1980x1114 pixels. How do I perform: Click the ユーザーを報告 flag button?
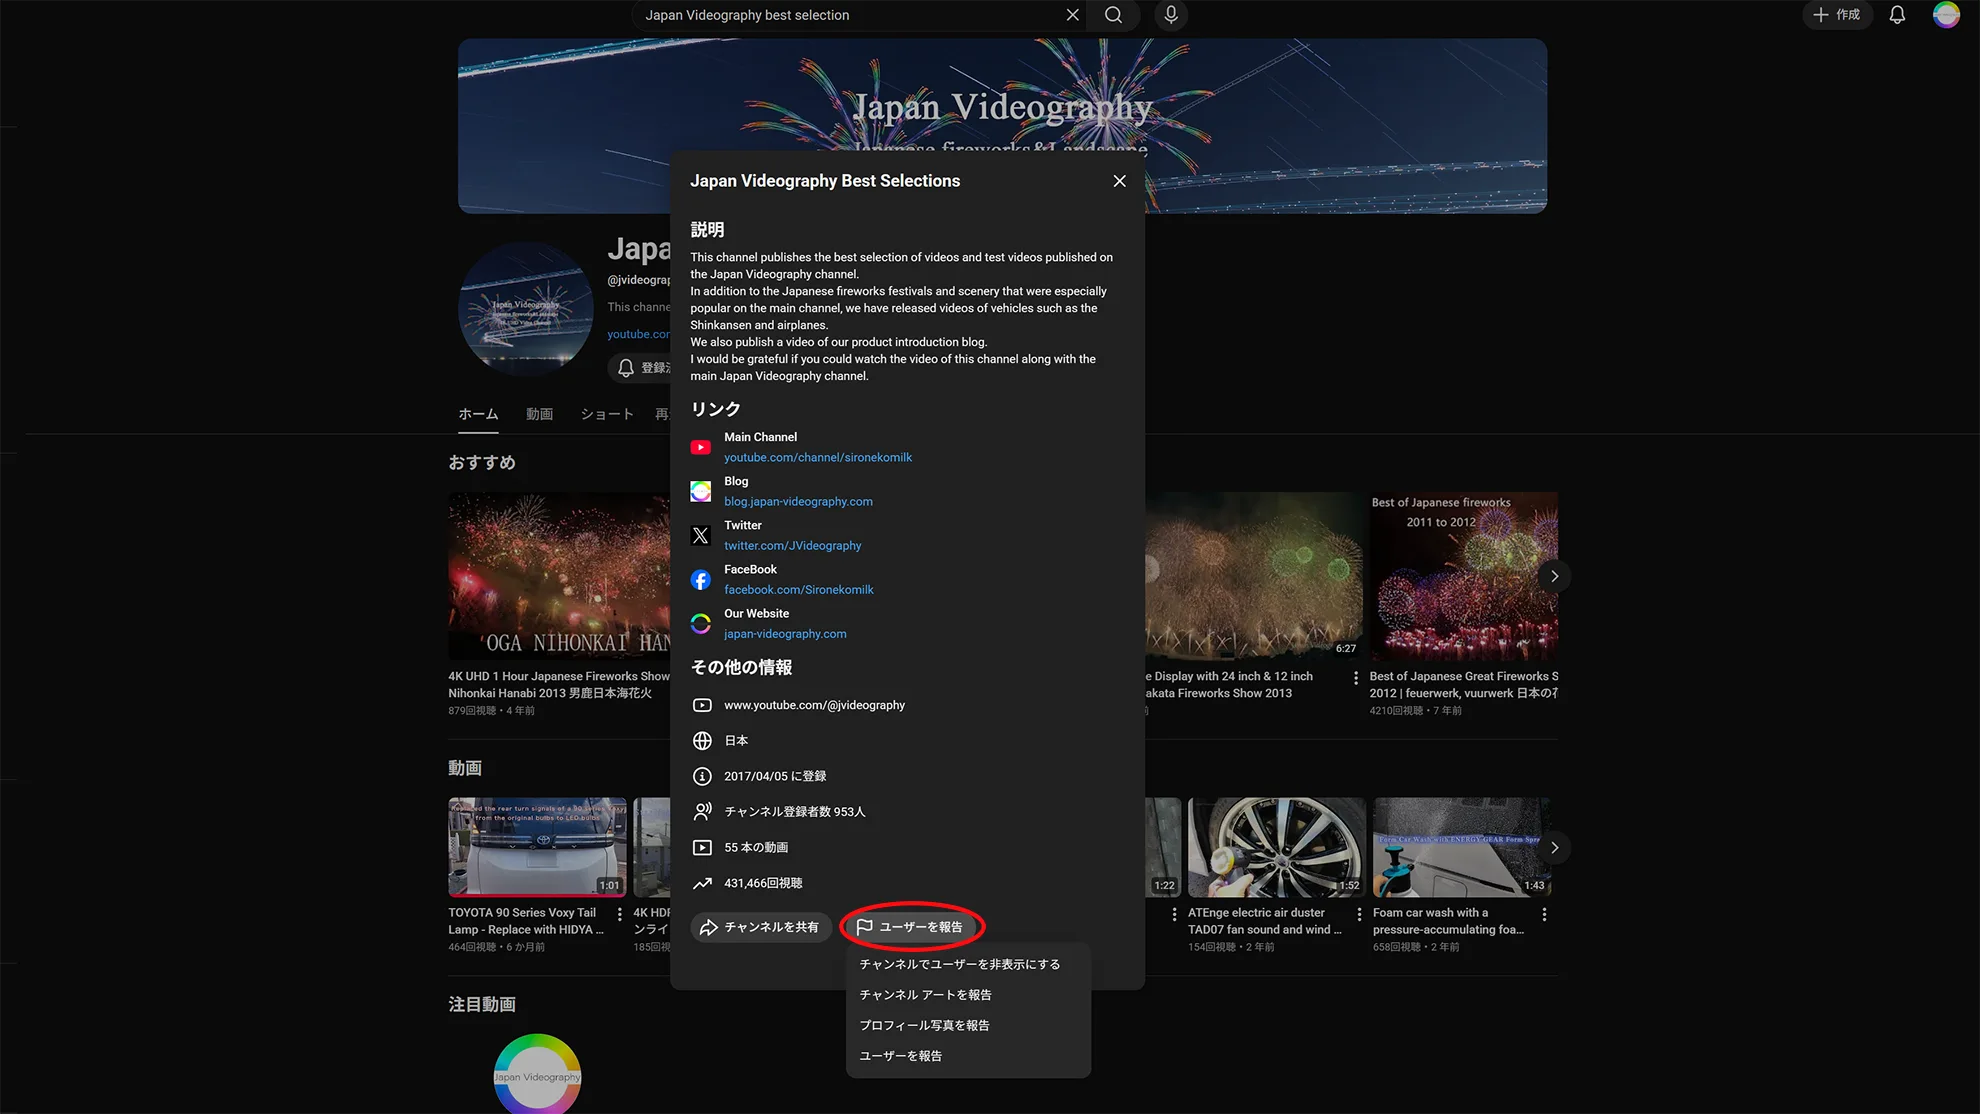tap(911, 927)
